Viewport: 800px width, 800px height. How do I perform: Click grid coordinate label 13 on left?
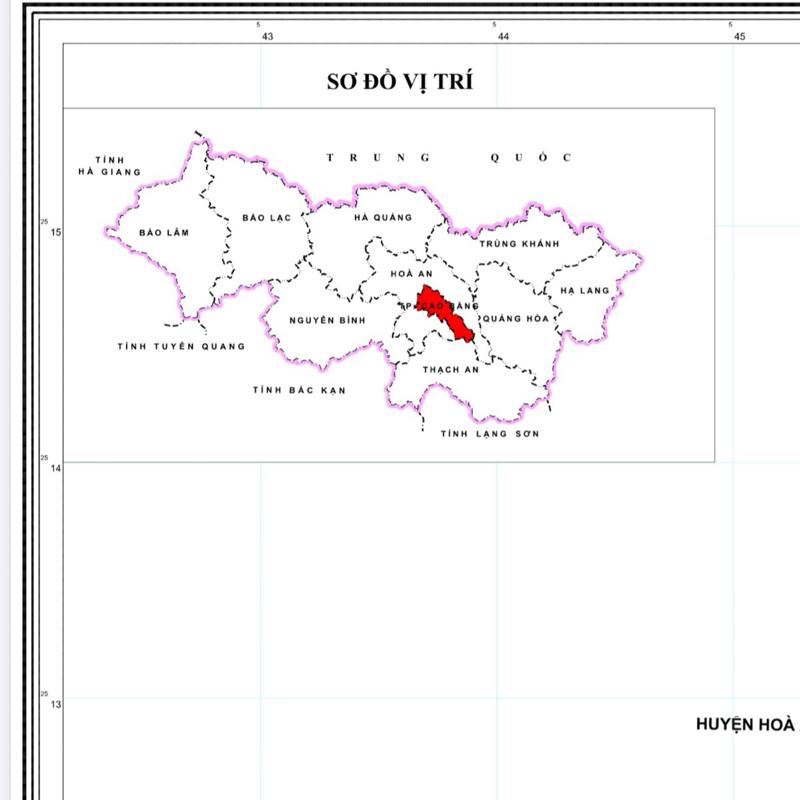55,704
